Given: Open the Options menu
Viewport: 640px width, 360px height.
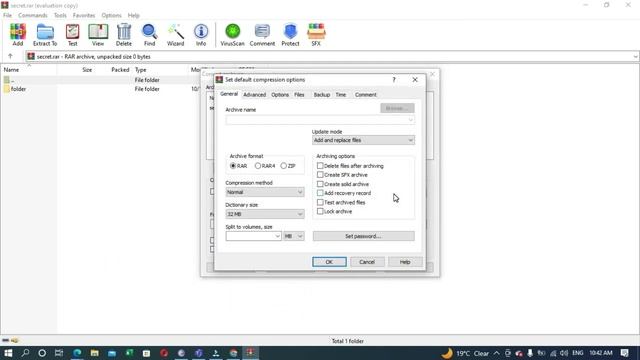Looking at the screenshot, I should [111, 15].
